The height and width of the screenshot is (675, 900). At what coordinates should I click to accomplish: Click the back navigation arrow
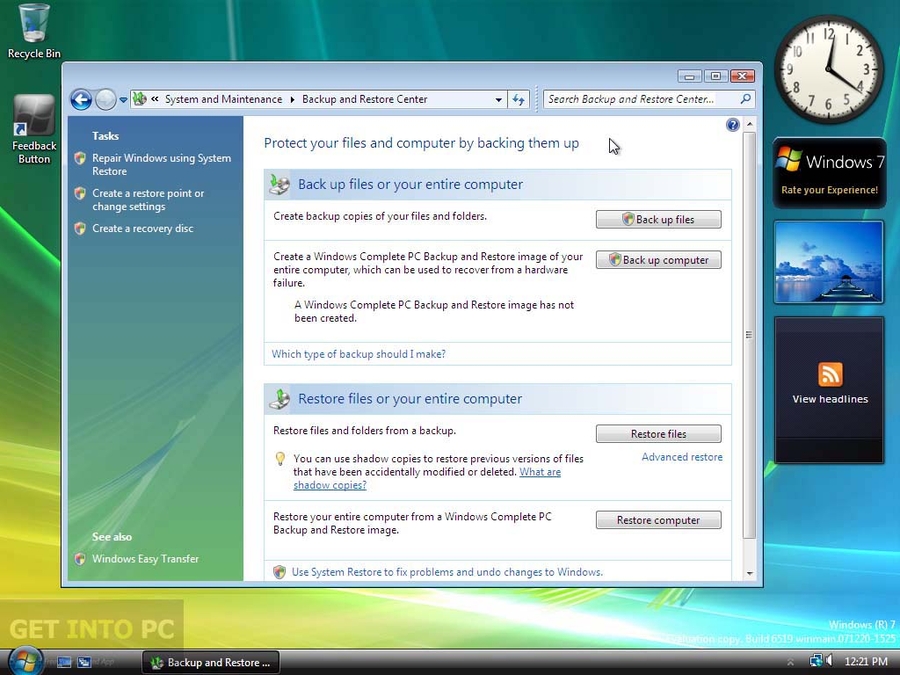coord(81,99)
